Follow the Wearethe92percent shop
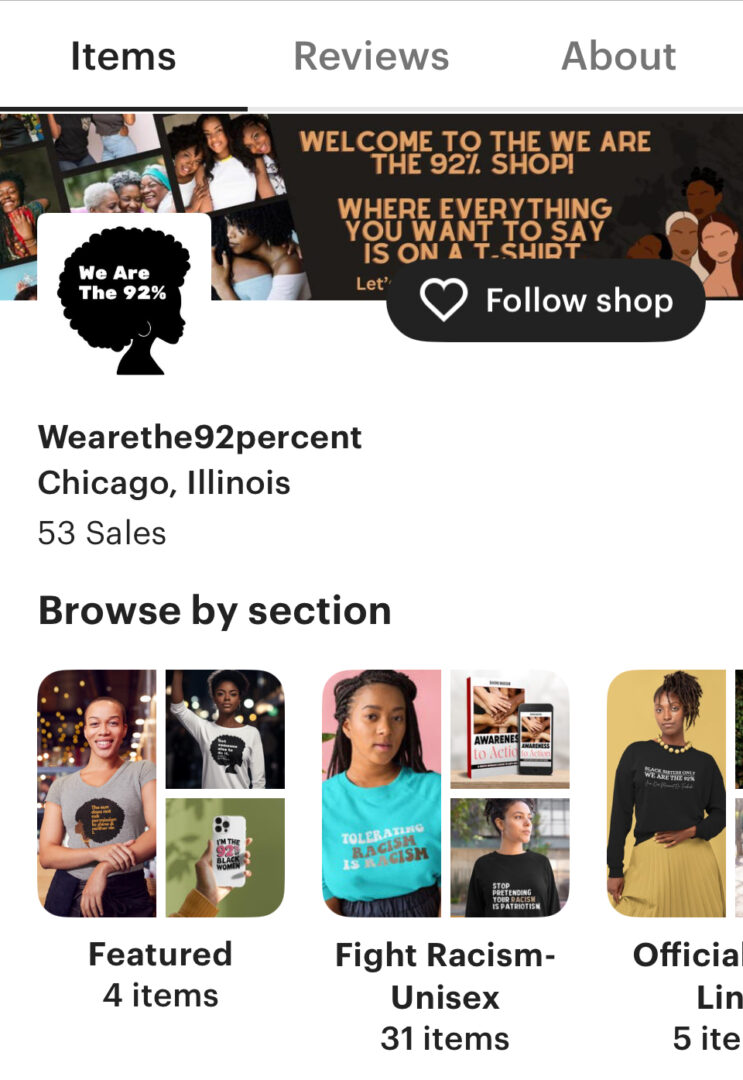Image resolution: width=743 pixels, height=1080 pixels. [x=545, y=300]
